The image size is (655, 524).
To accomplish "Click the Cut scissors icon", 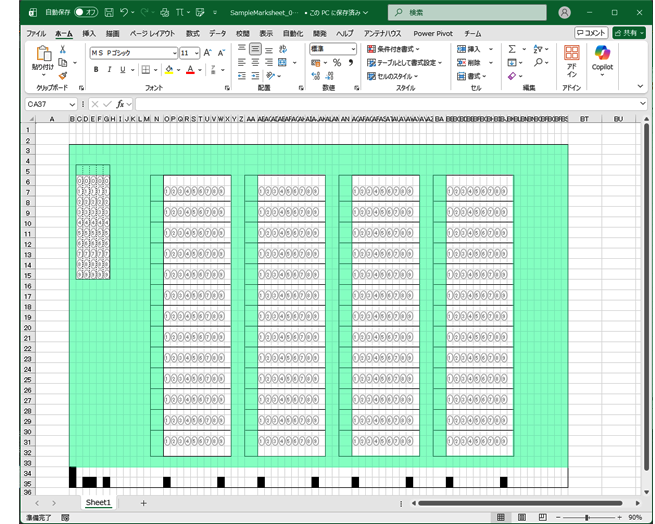I will 63,49.
